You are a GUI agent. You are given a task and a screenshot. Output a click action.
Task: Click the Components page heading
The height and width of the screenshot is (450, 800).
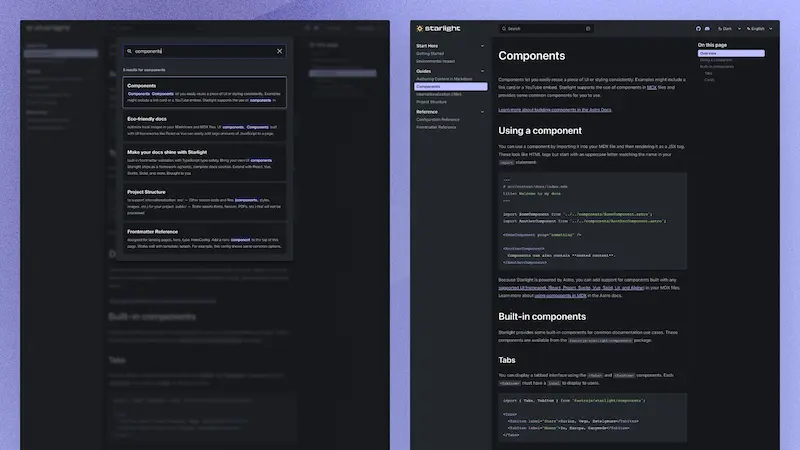(532, 56)
